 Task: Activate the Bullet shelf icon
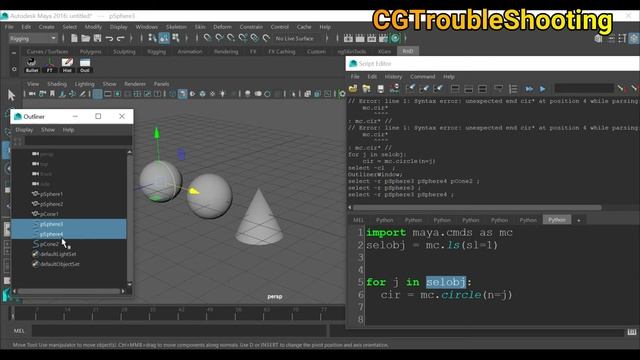pyautogui.click(x=31, y=64)
